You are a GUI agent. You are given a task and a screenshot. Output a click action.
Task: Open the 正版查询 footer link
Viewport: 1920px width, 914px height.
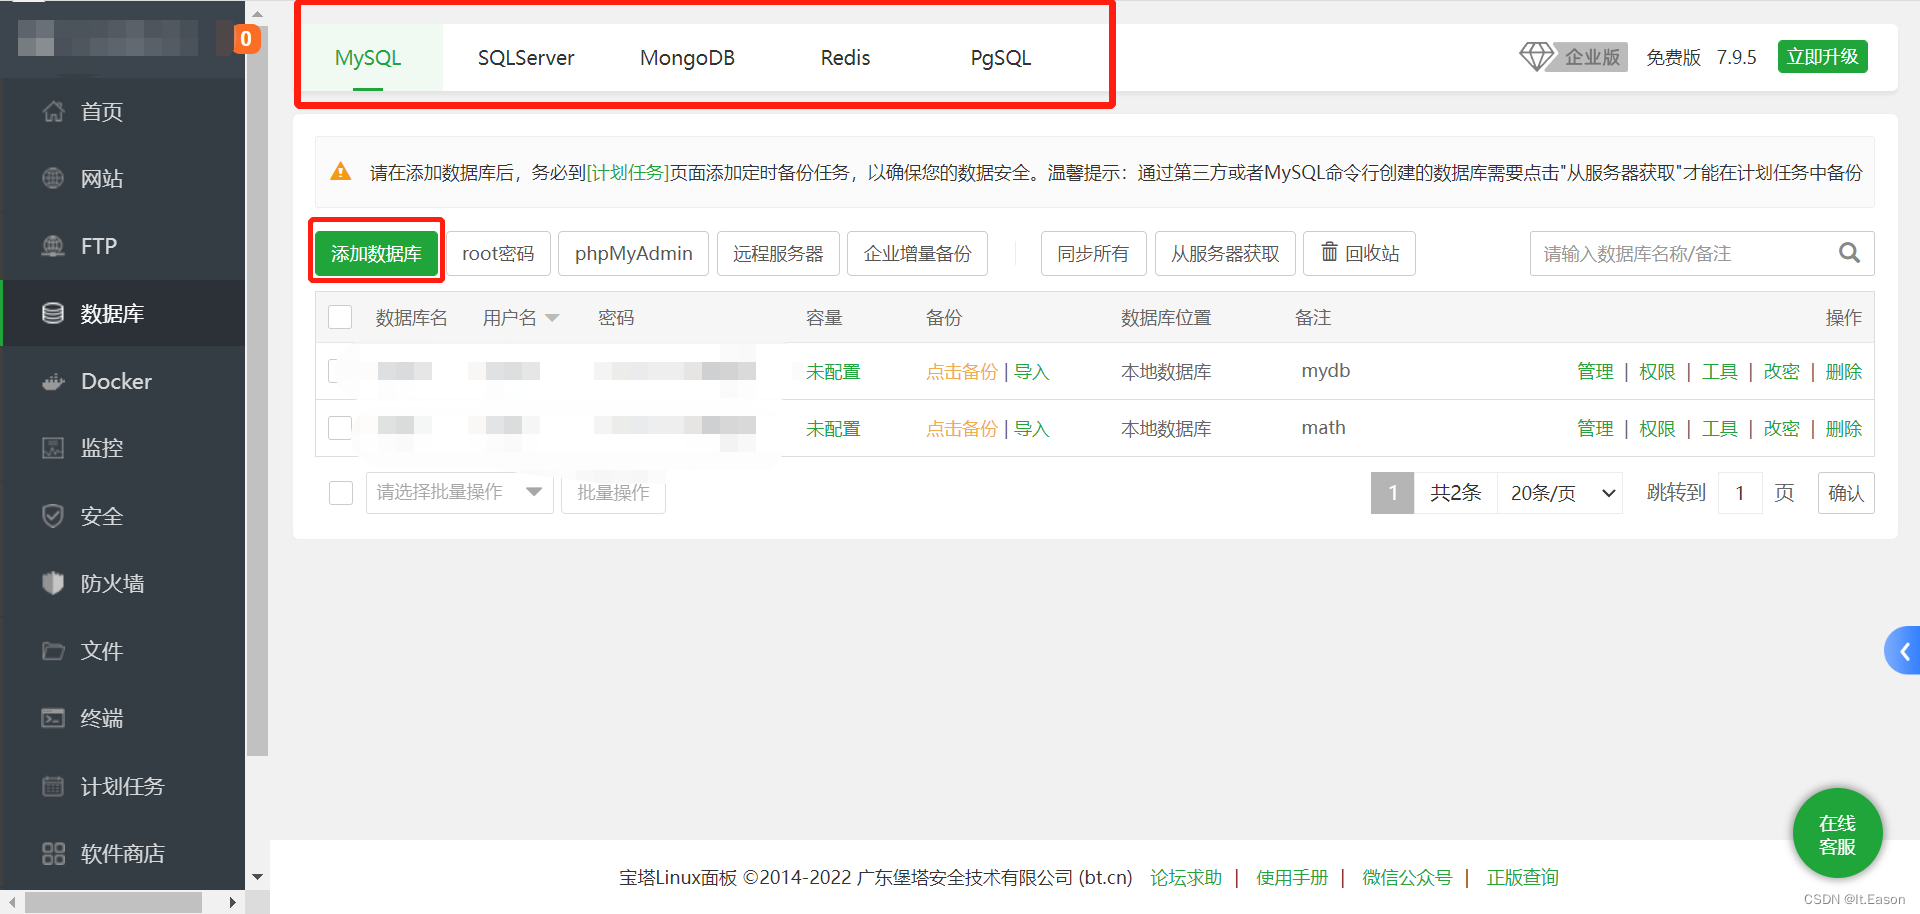point(1522,878)
